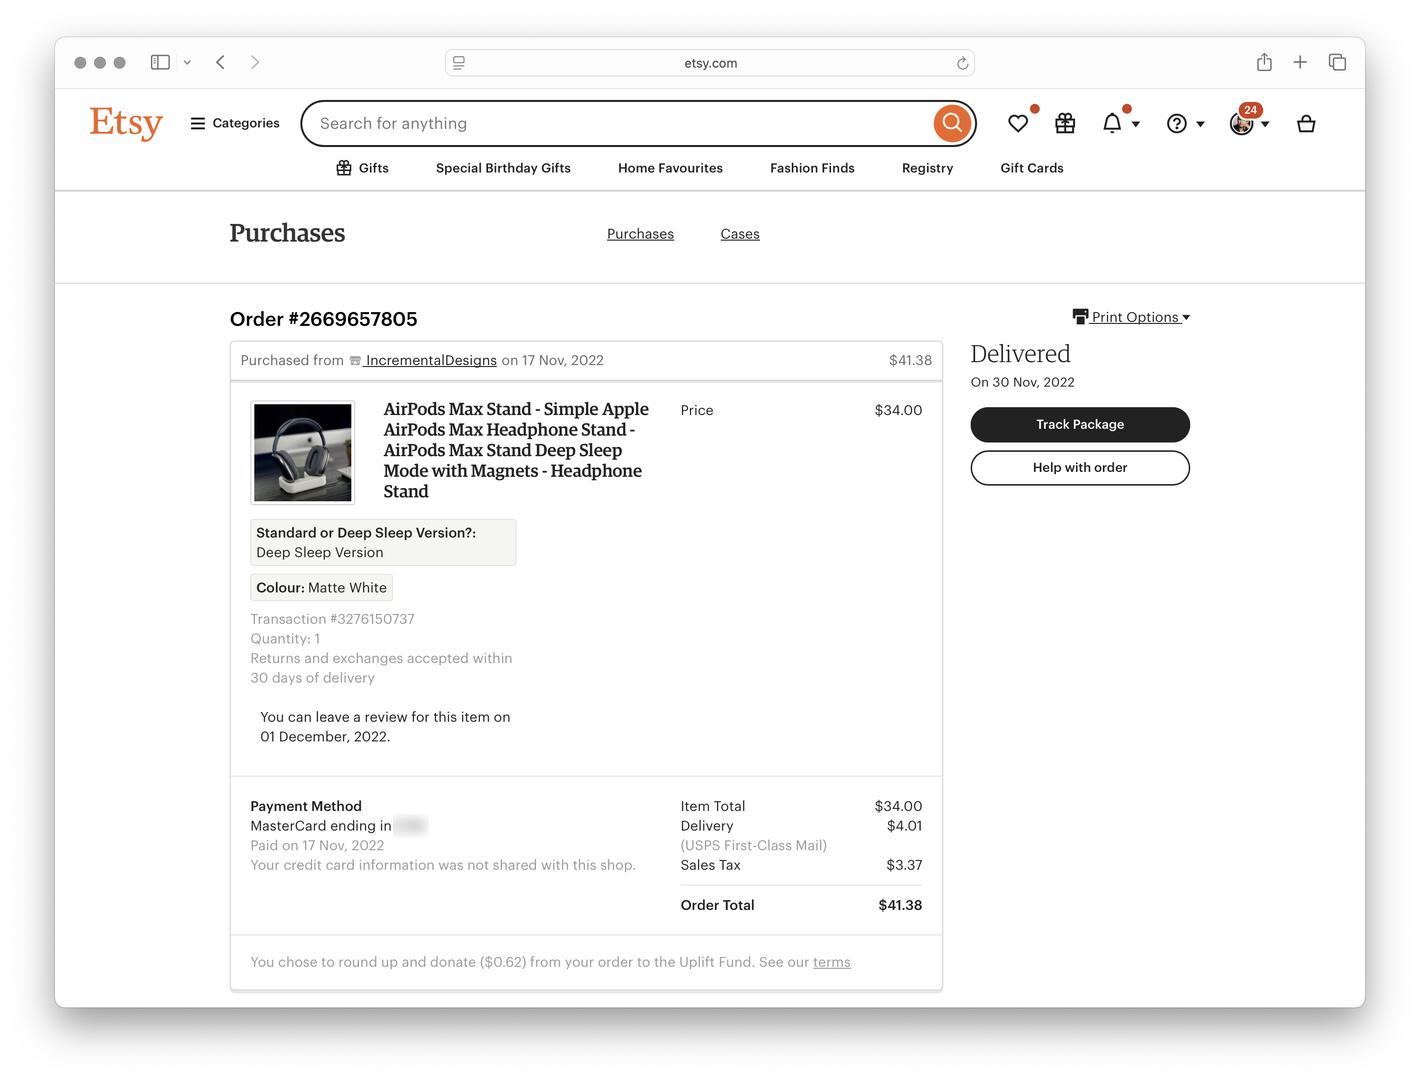Image resolution: width=1420 pixels, height=1080 pixels.
Task: Click the 'Deep Sleep Version' variation text
Action: click(x=320, y=552)
